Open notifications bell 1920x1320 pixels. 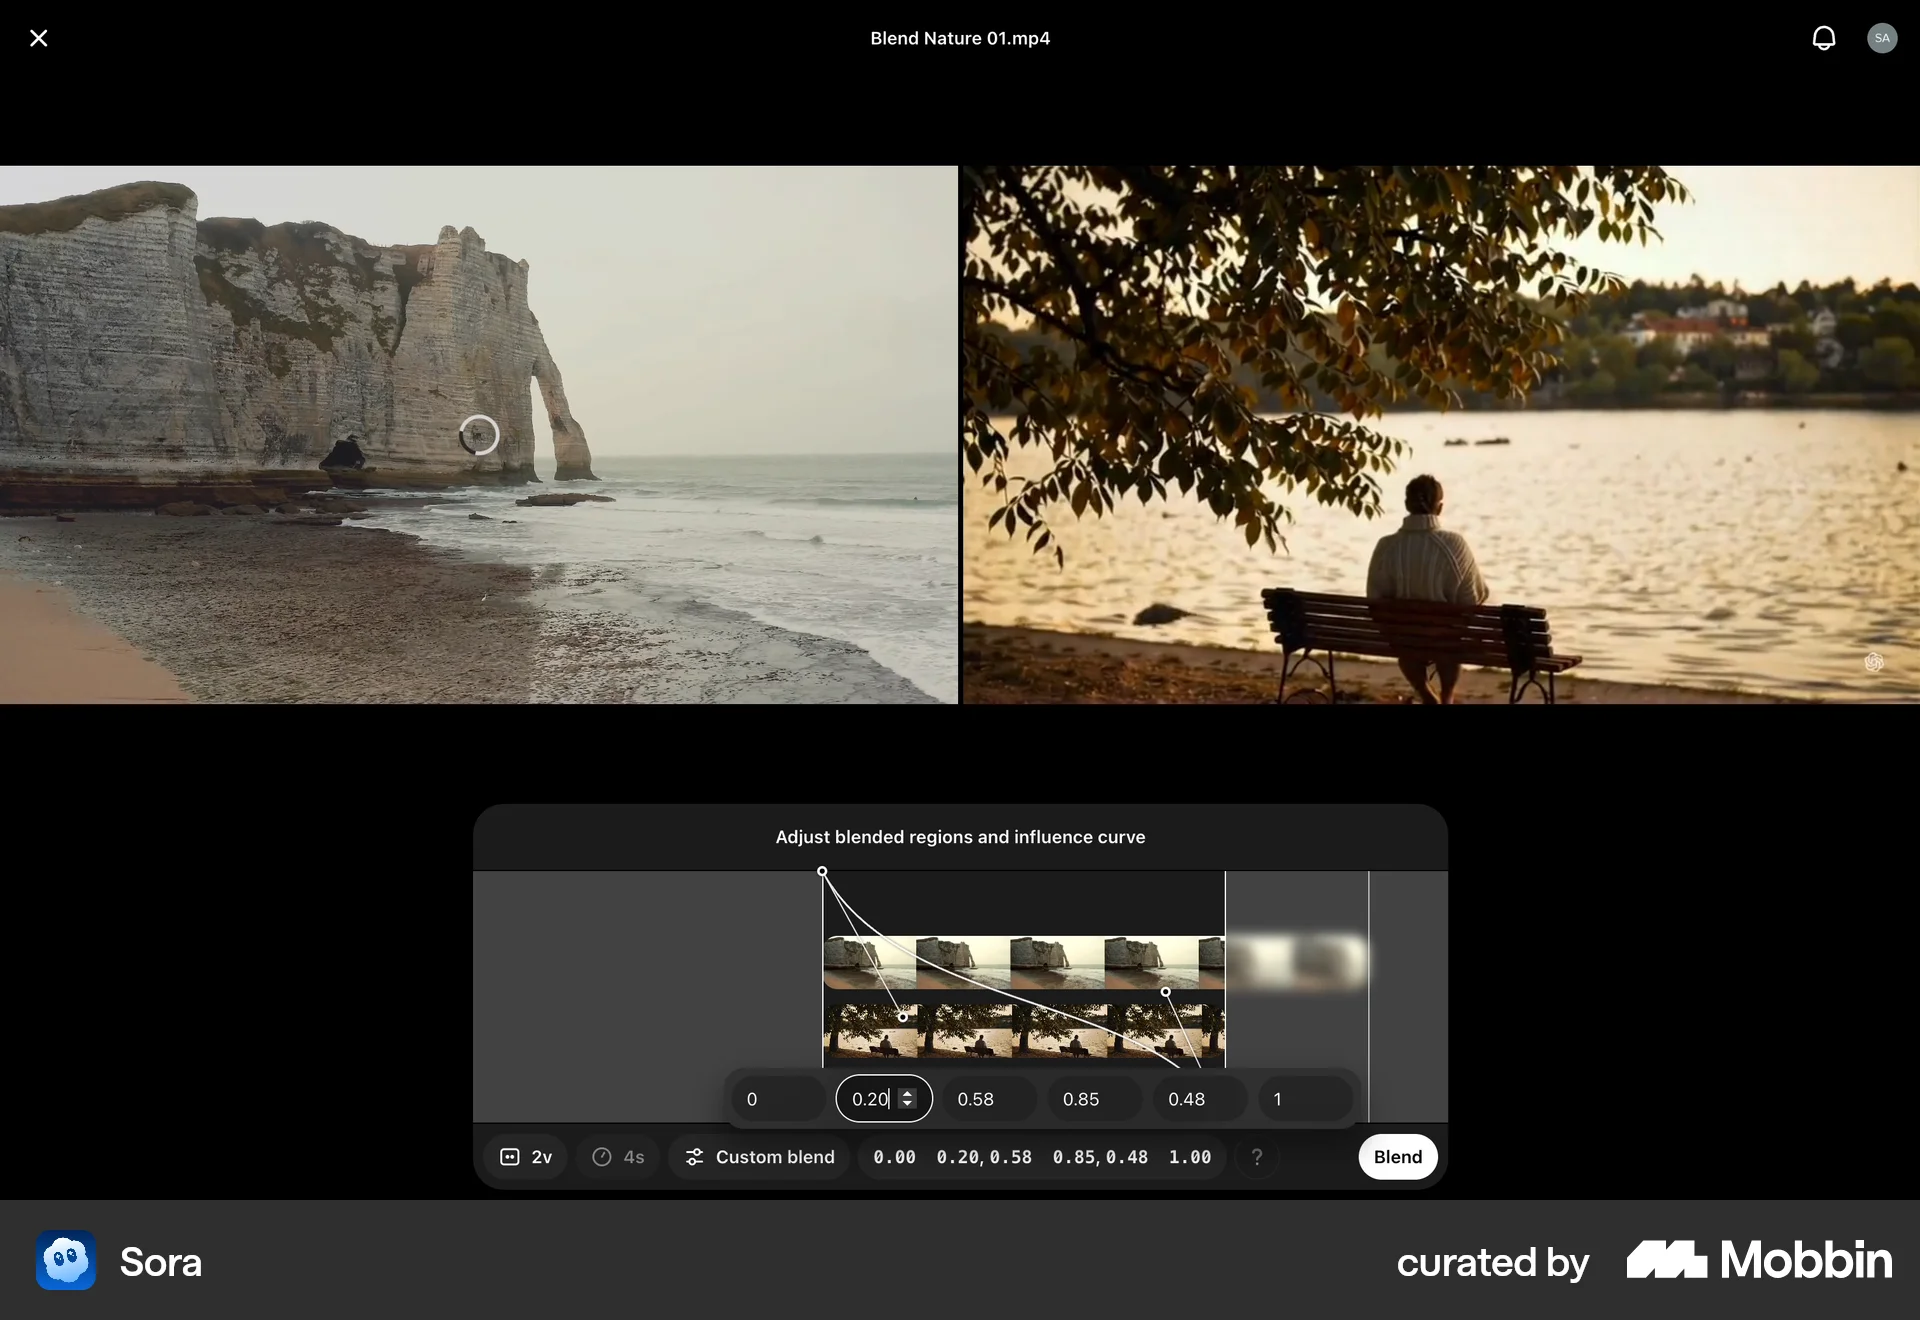click(x=1823, y=38)
